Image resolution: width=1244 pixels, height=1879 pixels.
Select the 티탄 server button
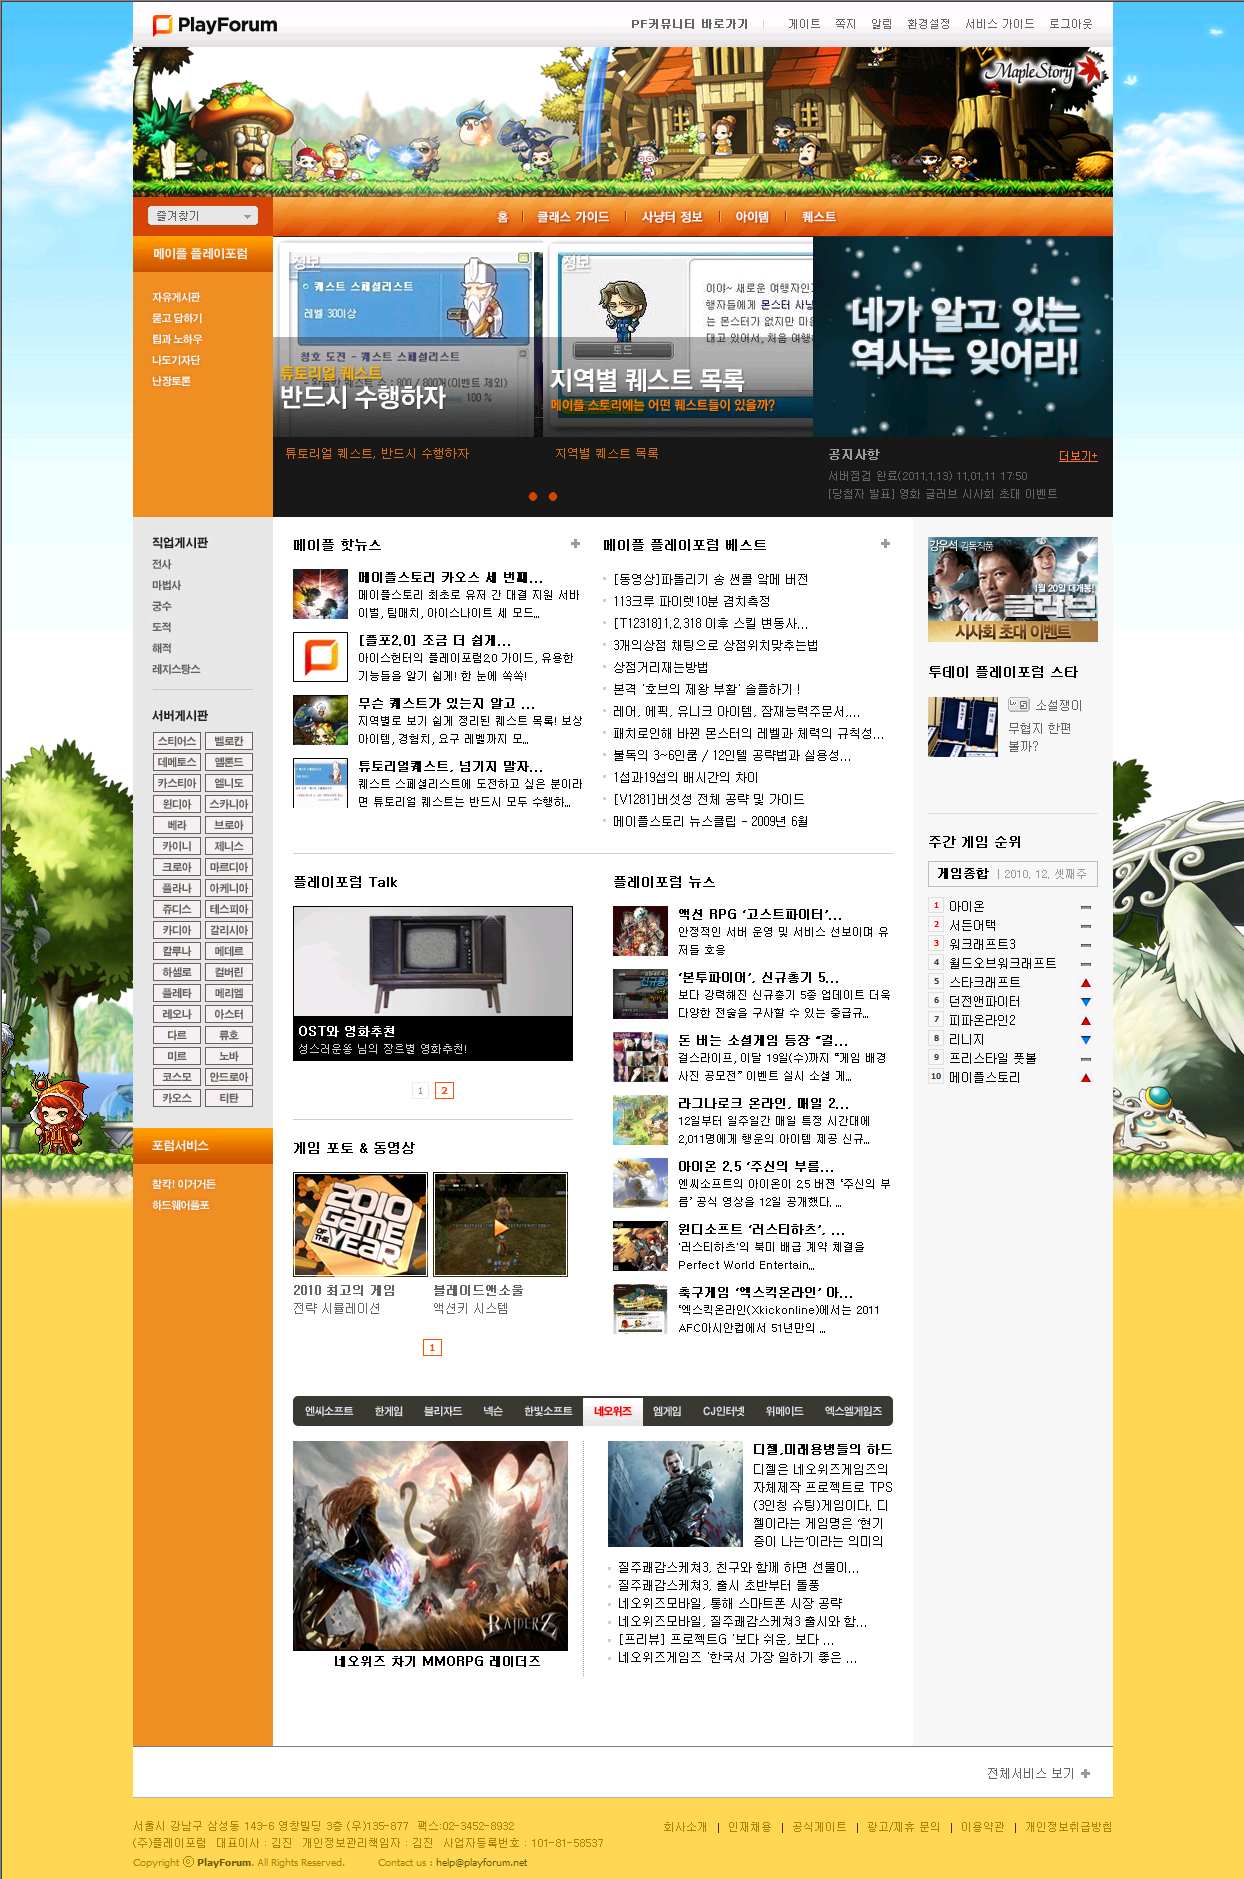coord(229,1098)
